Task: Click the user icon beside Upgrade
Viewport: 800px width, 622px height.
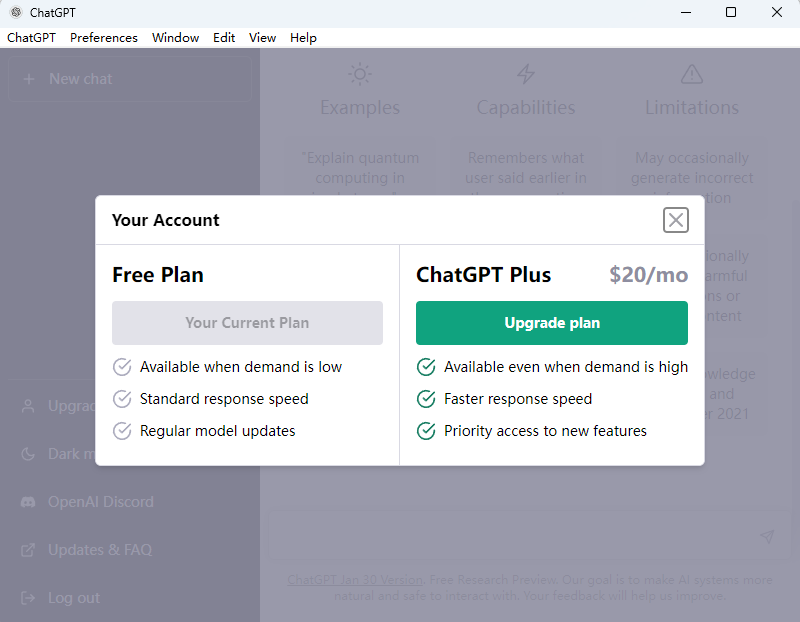Action: [x=28, y=406]
